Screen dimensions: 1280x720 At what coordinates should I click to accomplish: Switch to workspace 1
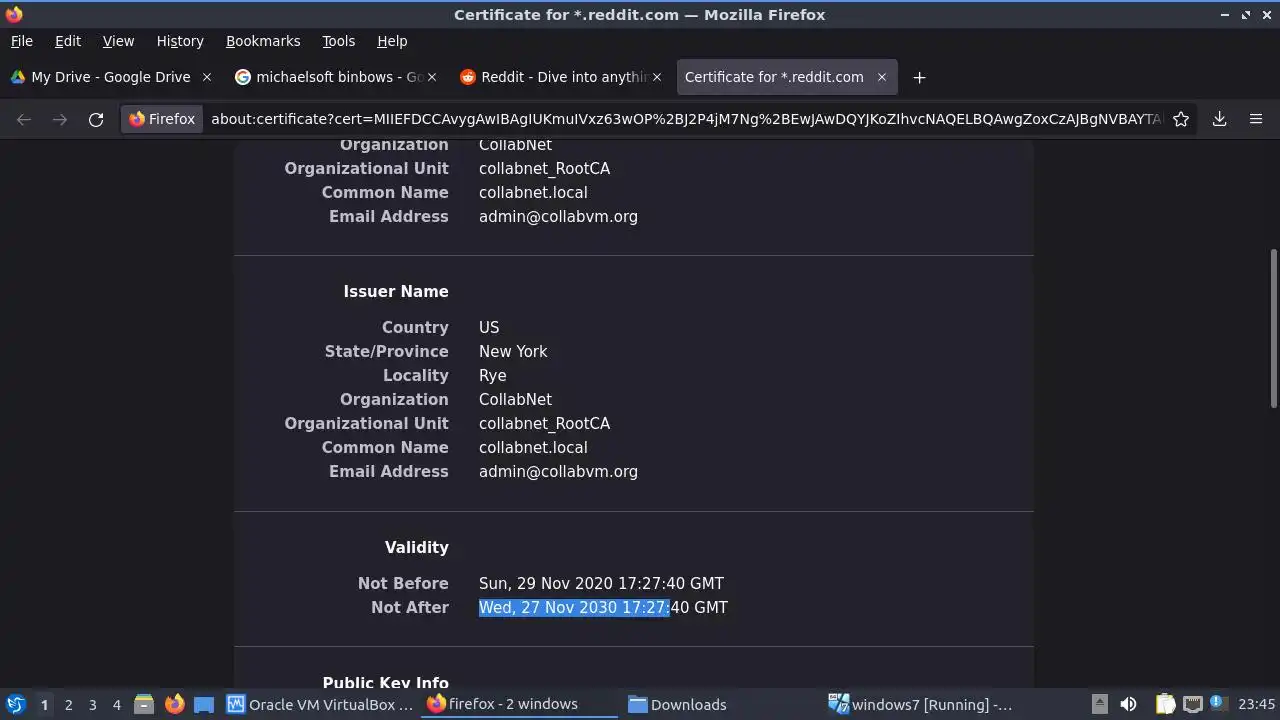[44, 704]
